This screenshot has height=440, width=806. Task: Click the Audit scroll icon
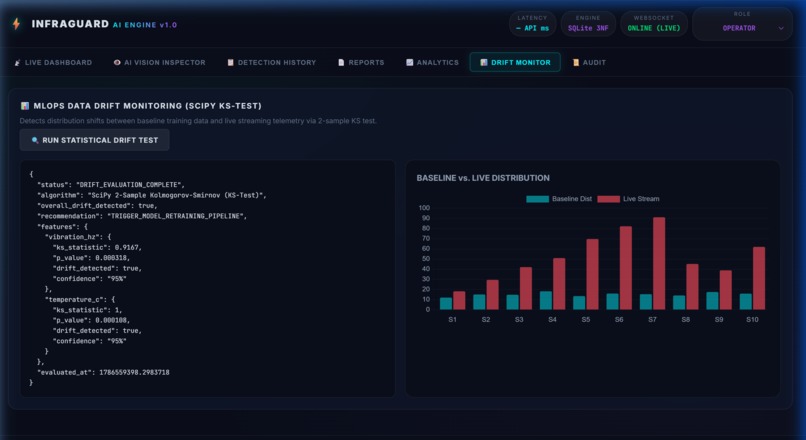click(576, 63)
